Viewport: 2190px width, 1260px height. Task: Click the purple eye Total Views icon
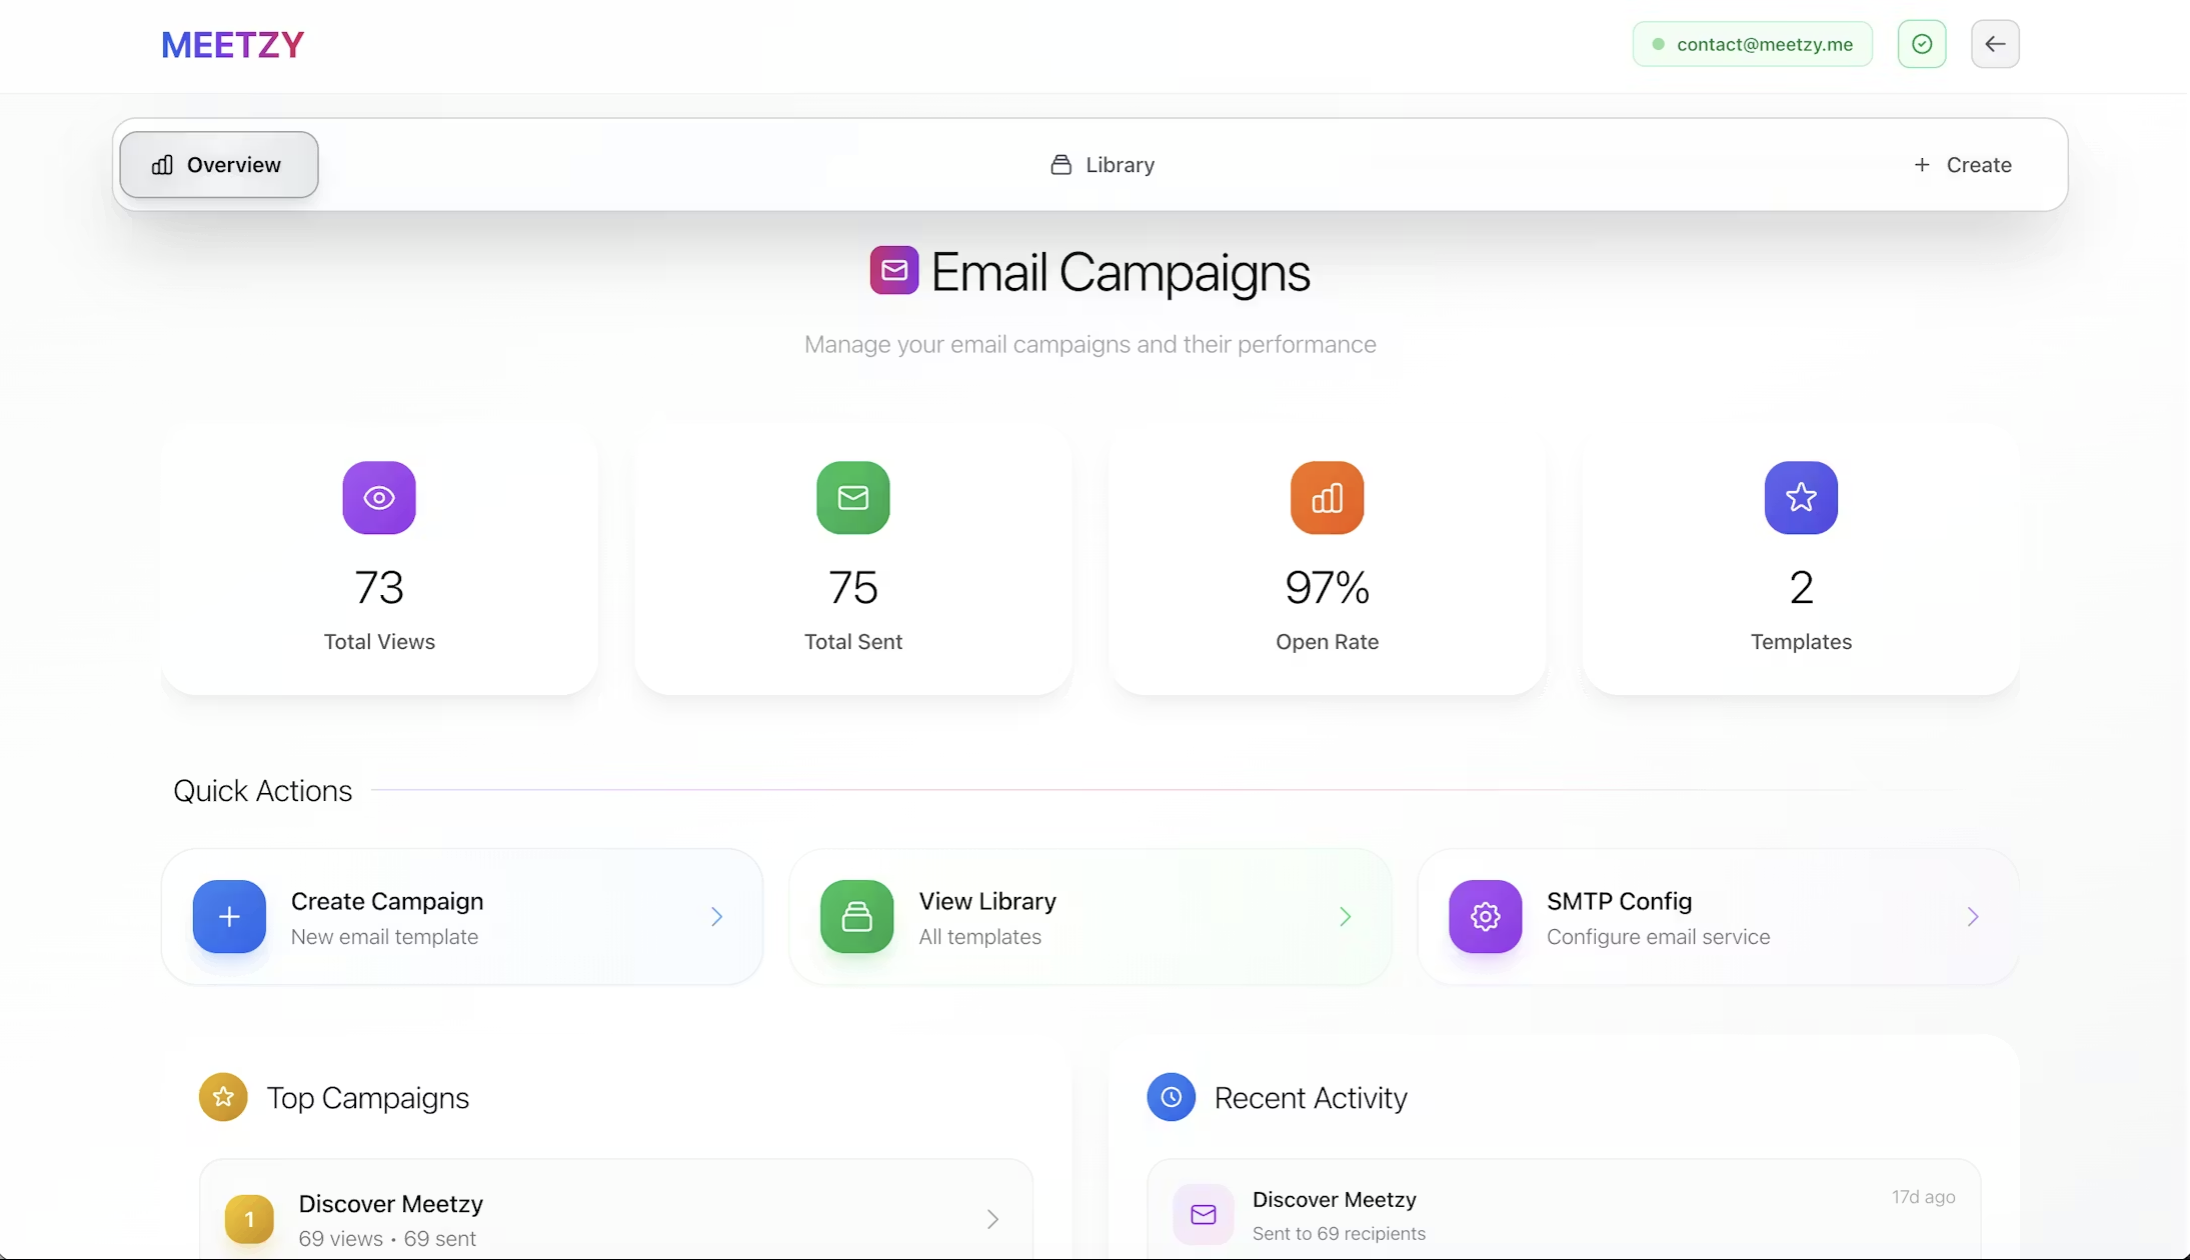coord(379,497)
